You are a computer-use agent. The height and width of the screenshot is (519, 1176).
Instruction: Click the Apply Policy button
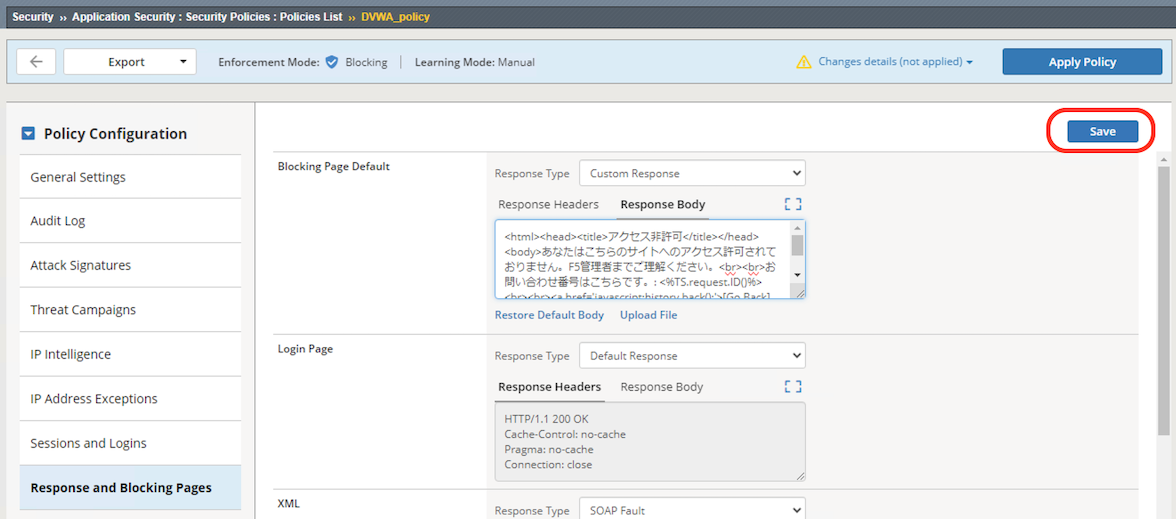(x=1082, y=62)
